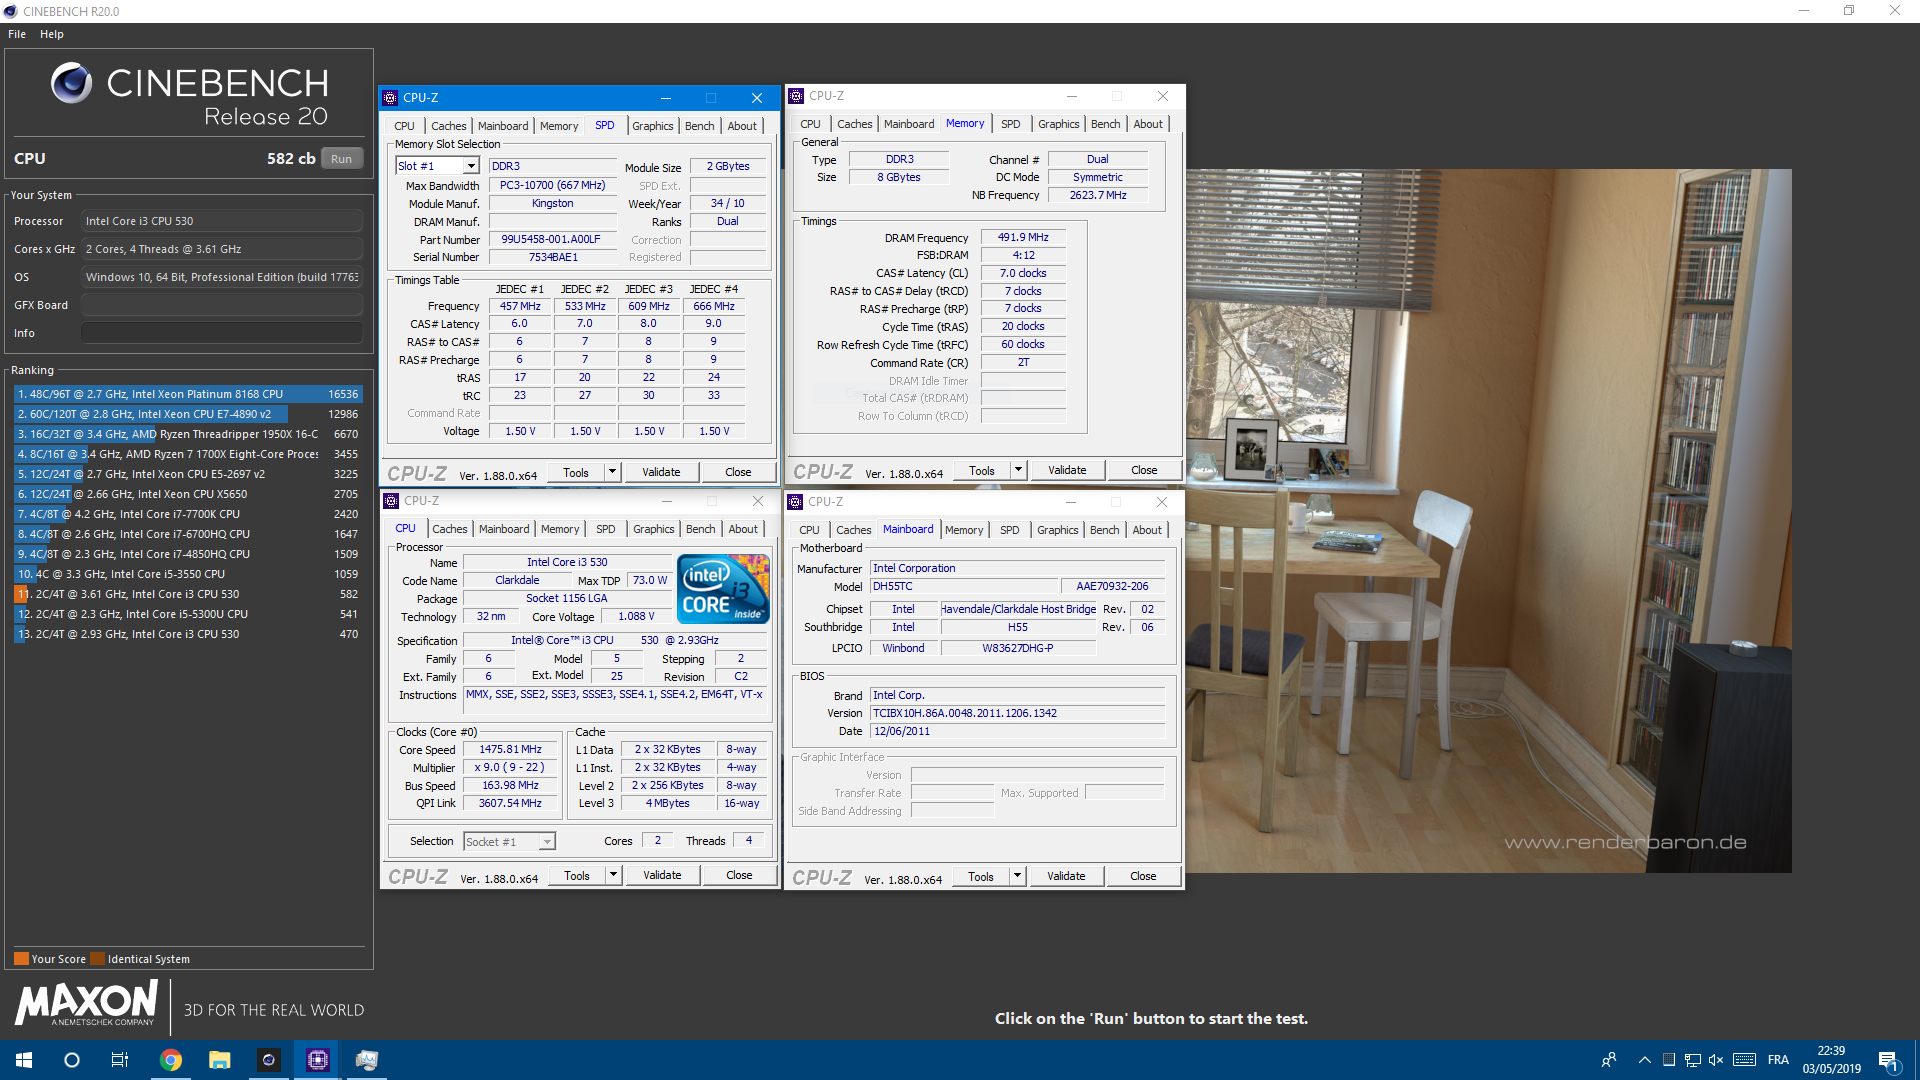
Task: Expand the Tools dropdown arrow in Memory window
Action: click(x=1018, y=470)
